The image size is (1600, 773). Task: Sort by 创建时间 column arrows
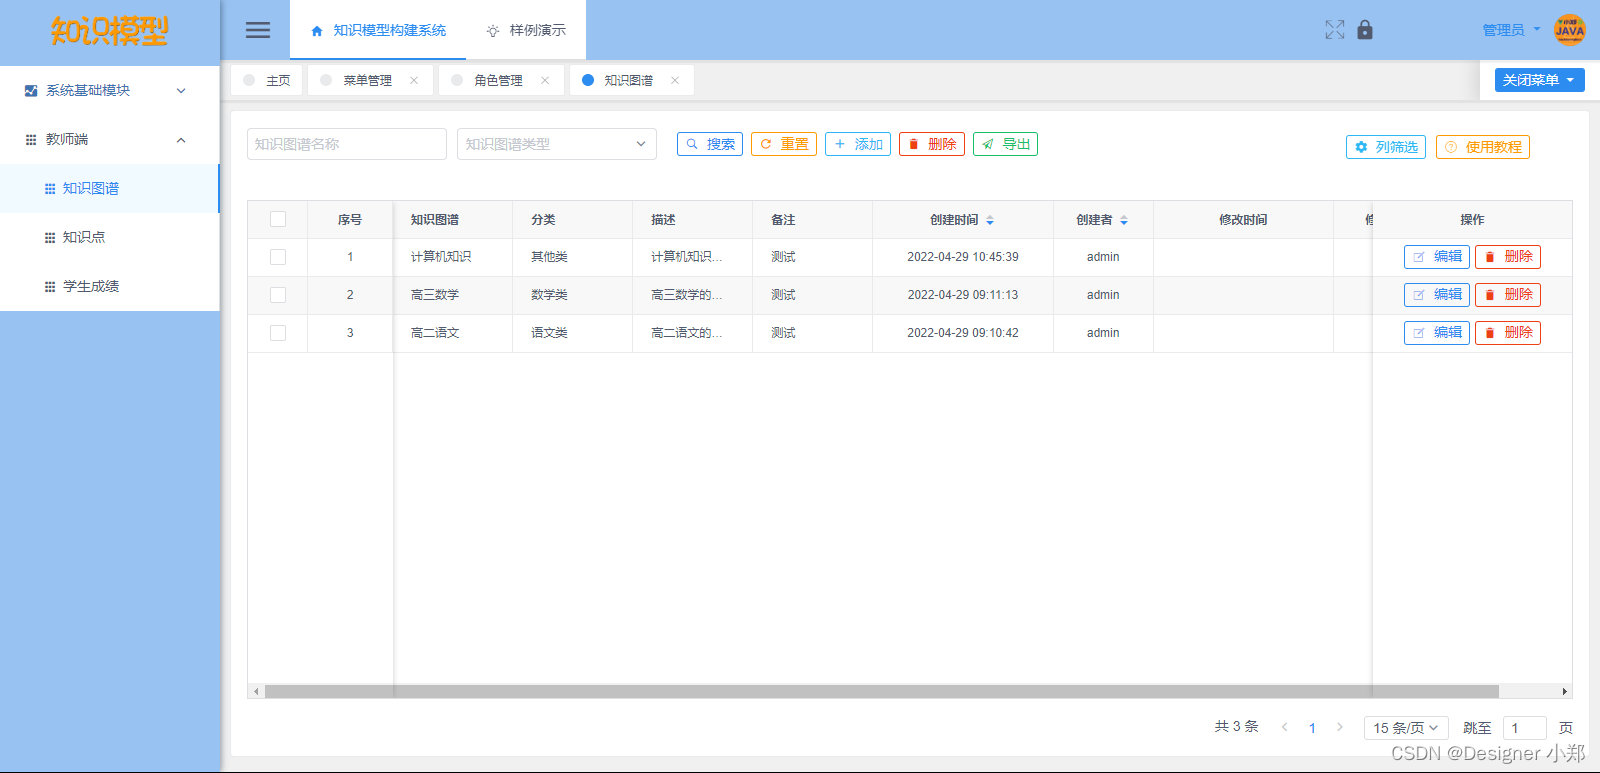pos(990,220)
